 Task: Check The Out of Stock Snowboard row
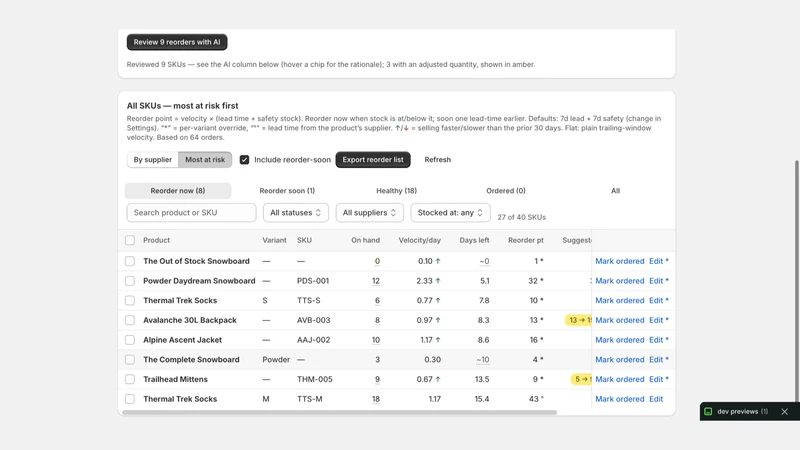pos(130,261)
